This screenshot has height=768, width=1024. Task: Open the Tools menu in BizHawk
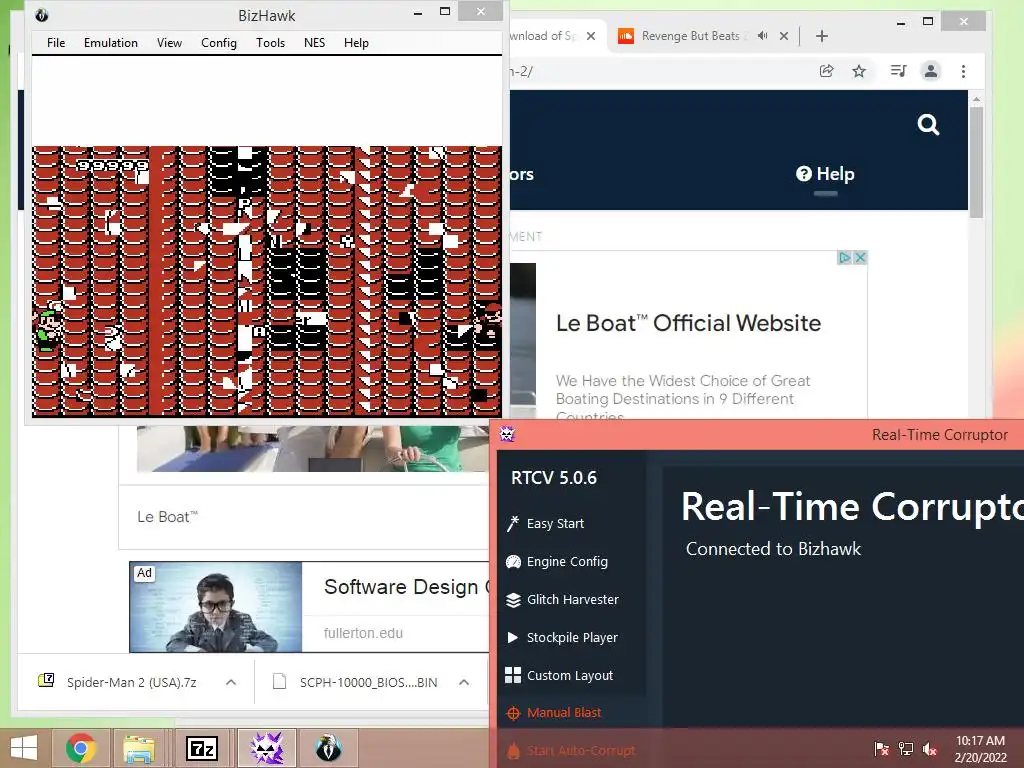pyautogui.click(x=270, y=42)
